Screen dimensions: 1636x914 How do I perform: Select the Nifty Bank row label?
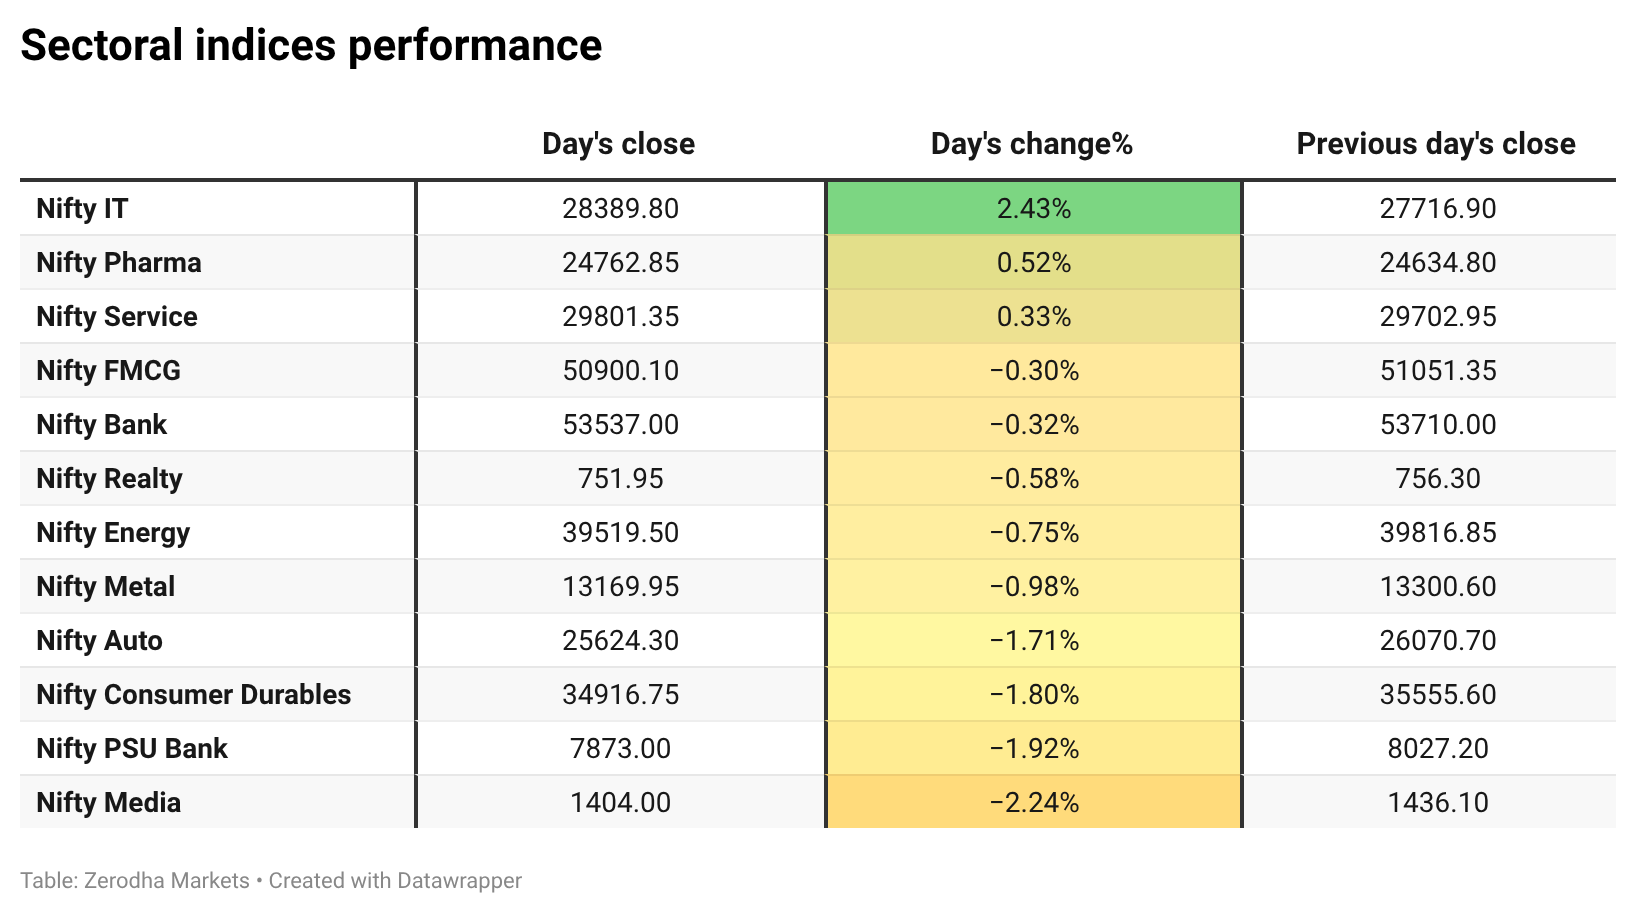point(102,424)
